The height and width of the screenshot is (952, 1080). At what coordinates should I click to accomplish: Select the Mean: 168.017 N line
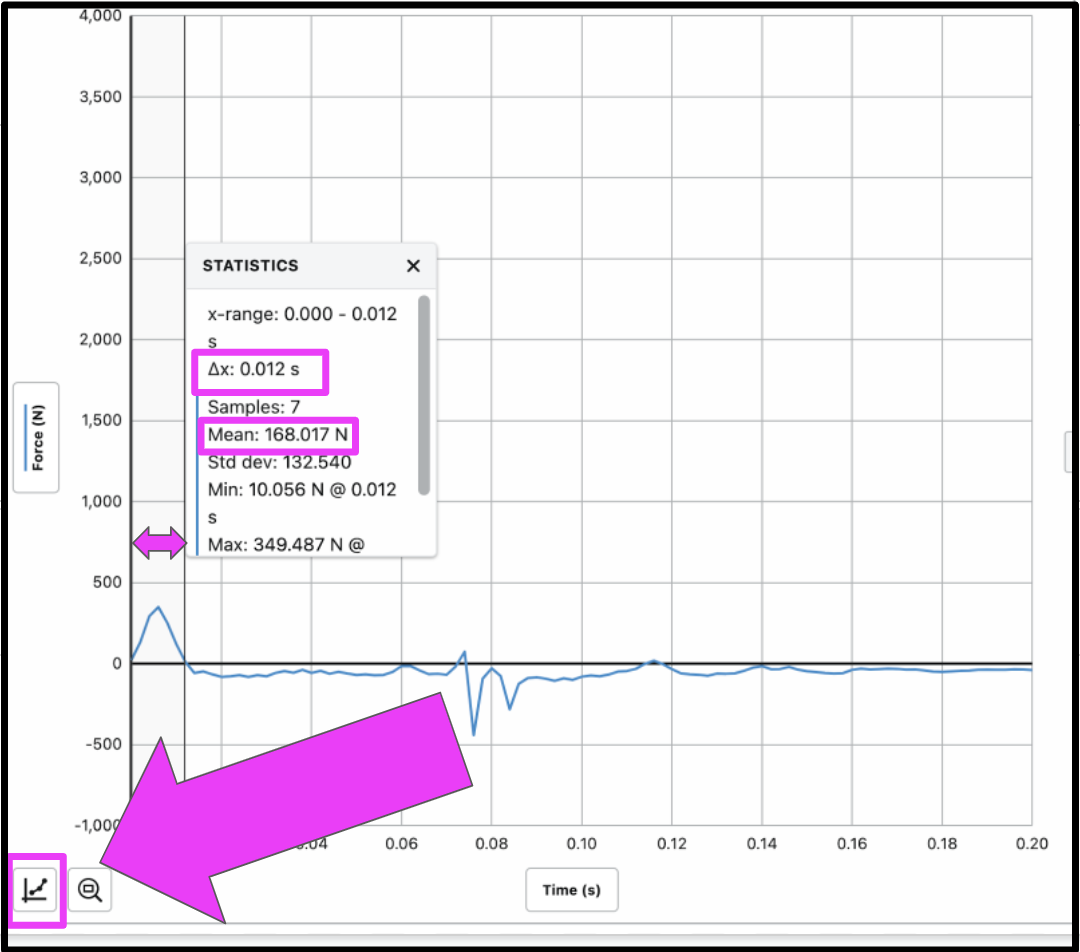[x=279, y=435]
